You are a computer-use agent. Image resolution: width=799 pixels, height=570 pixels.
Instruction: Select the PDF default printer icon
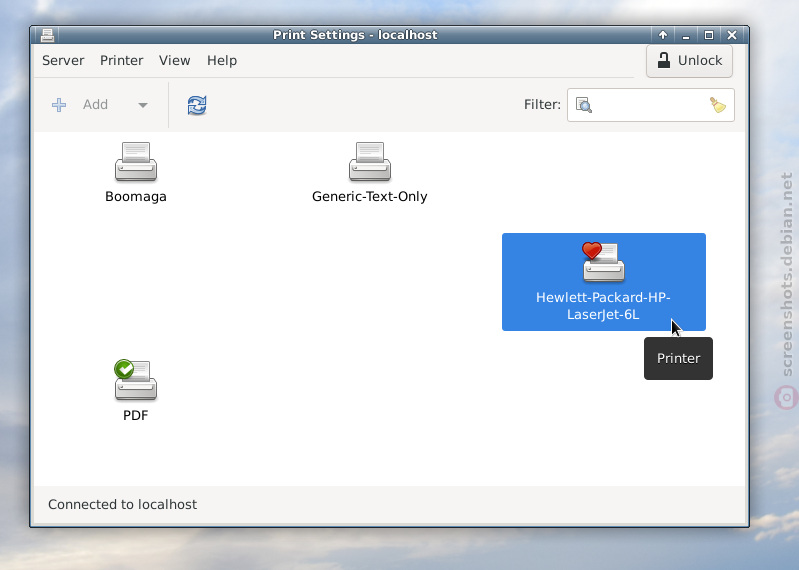coord(136,380)
